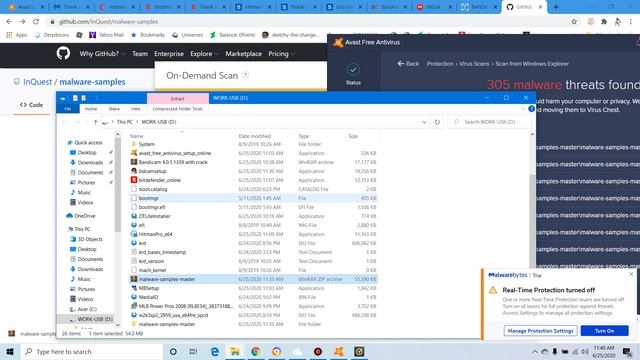
Task: Click This PC in the breadcrumb path
Action: click(x=124, y=122)
